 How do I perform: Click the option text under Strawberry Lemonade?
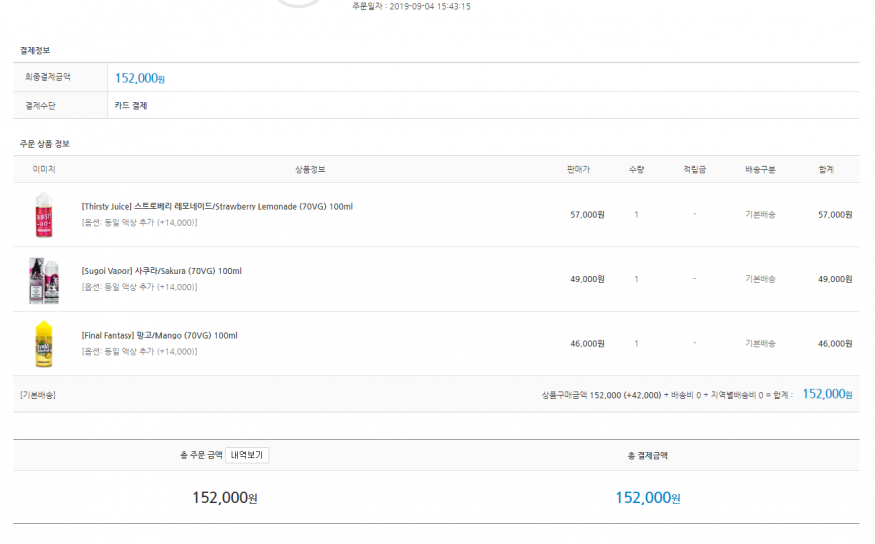click(139, 222)
